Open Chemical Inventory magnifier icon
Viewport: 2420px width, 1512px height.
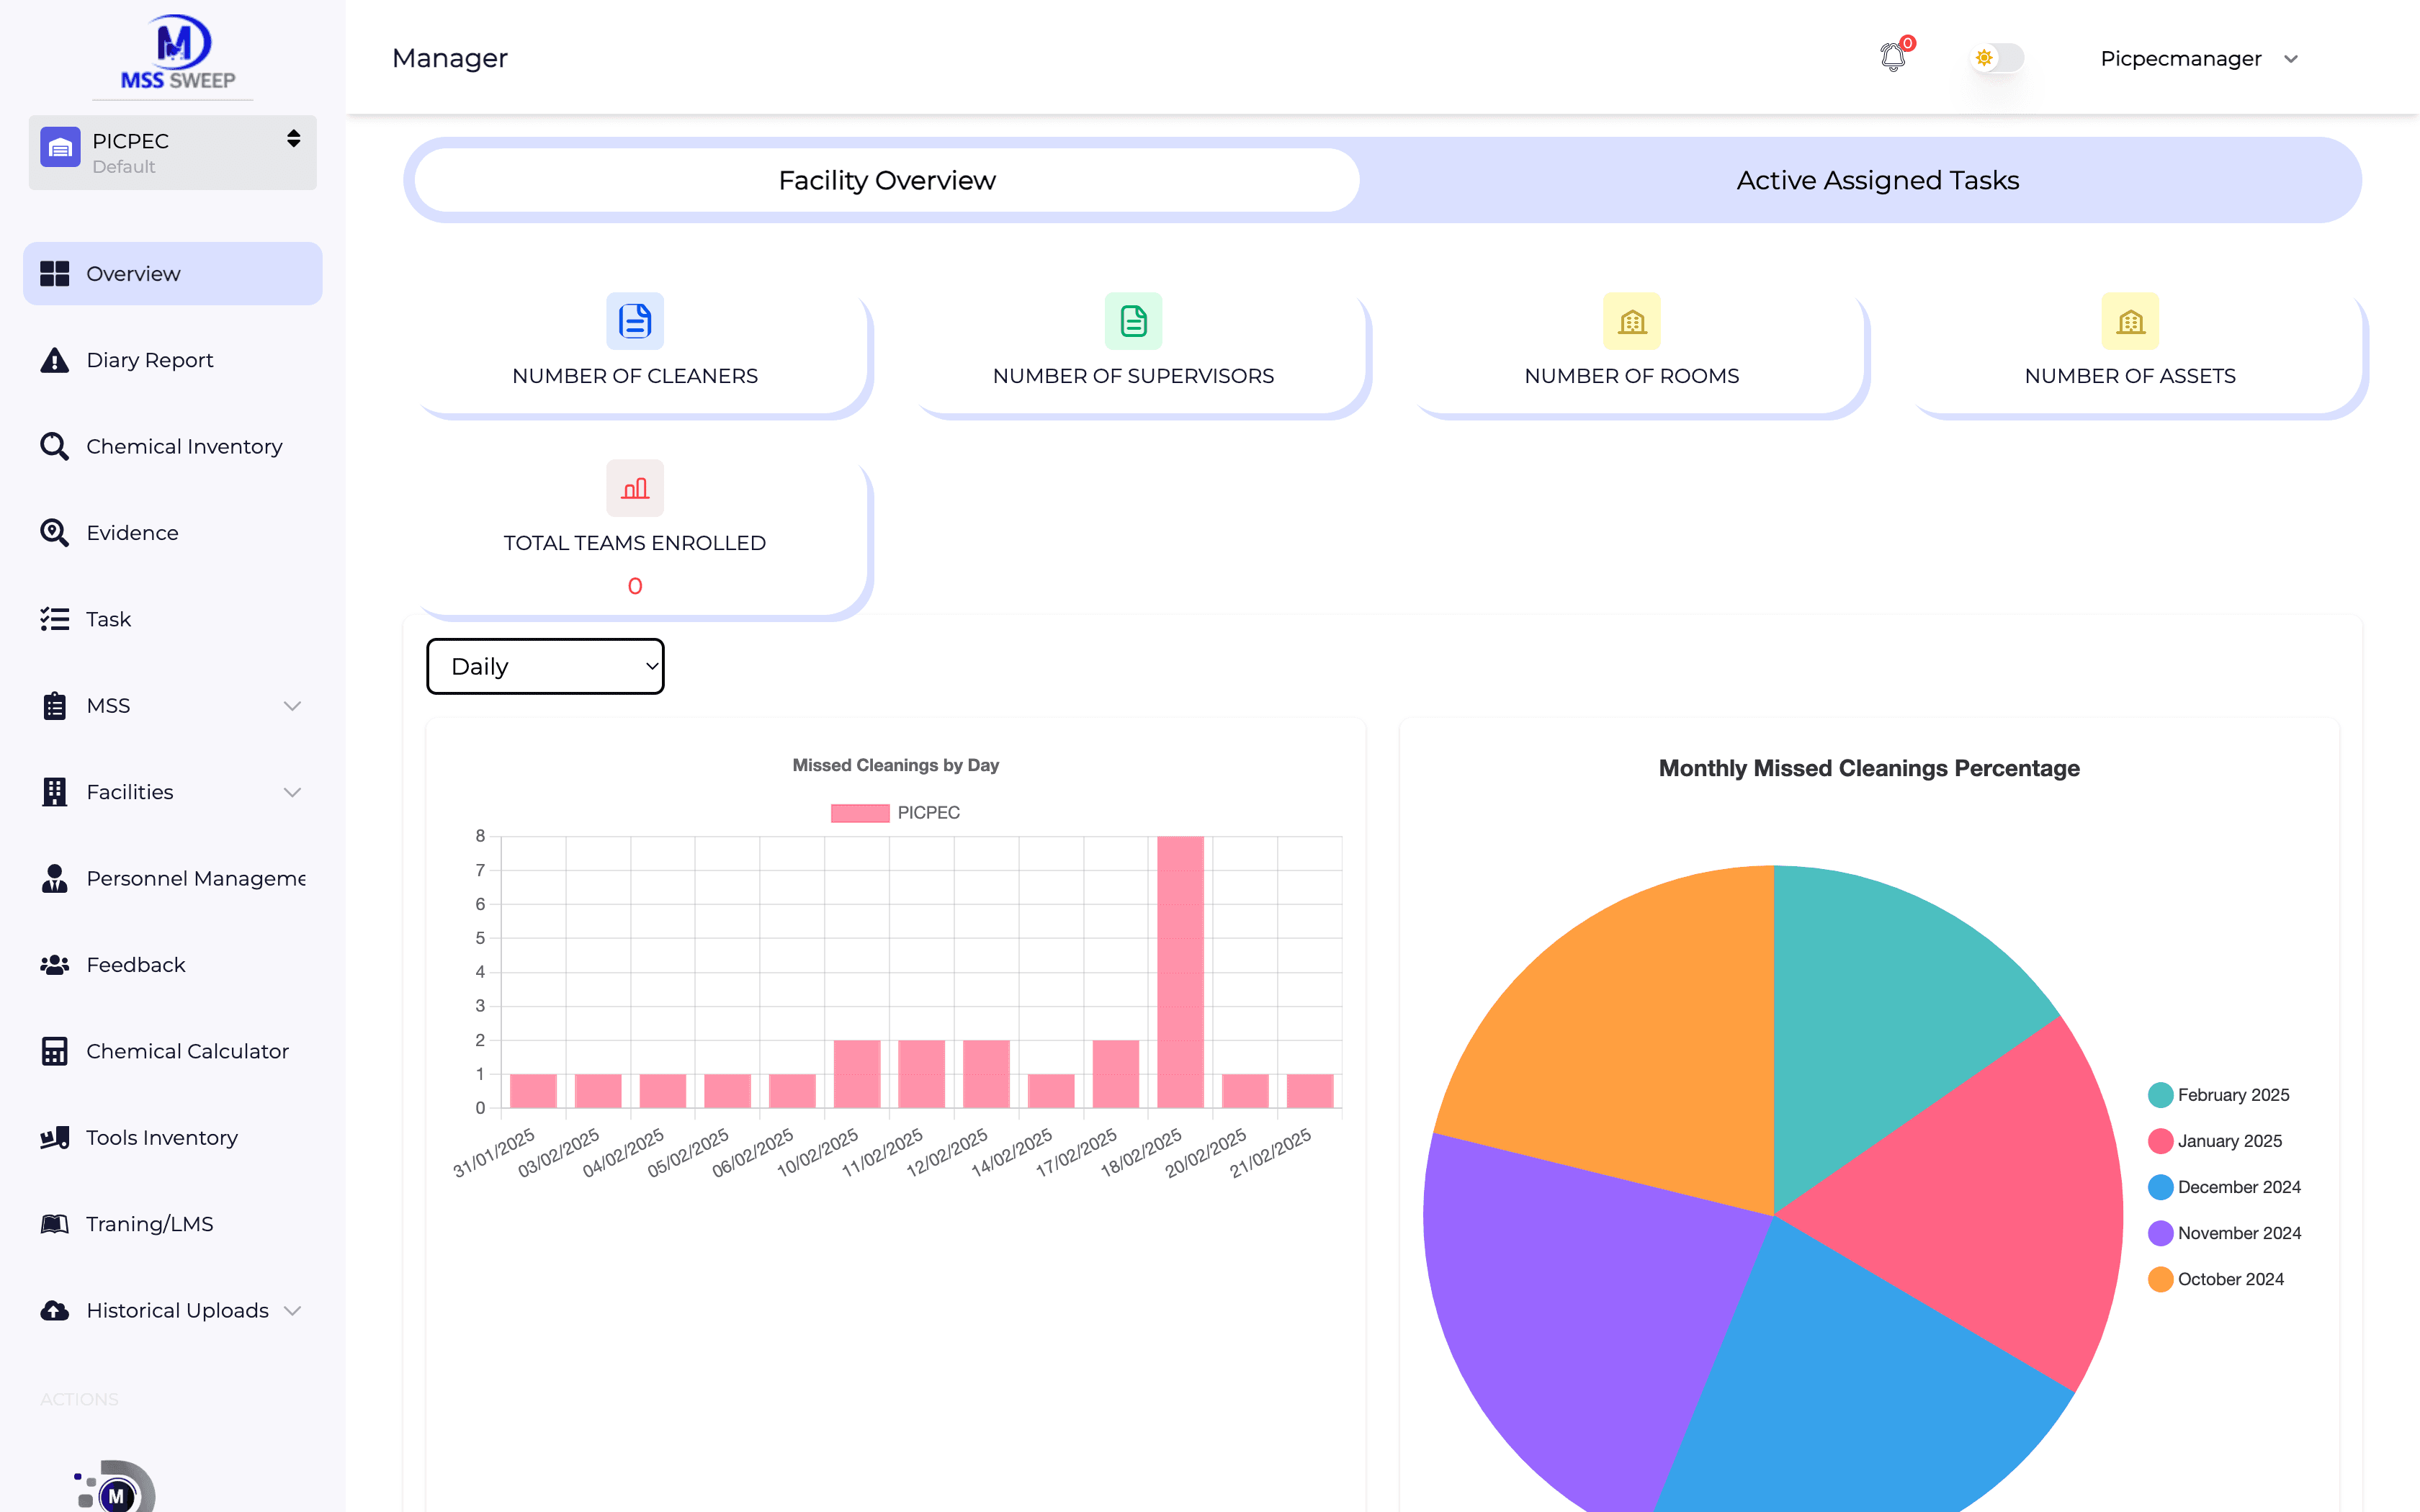click(x=54, y=446)
